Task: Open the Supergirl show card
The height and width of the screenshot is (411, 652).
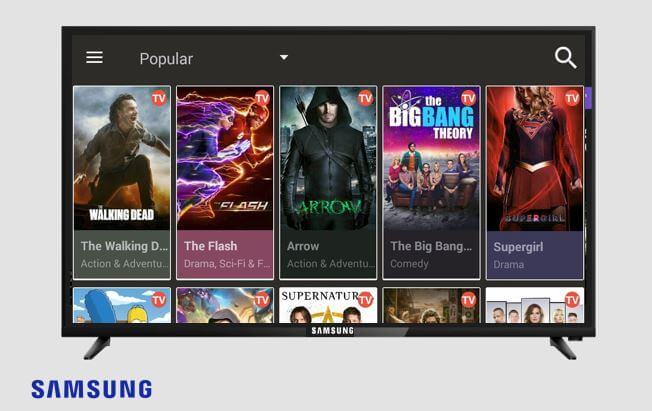Action: [535, 183]
